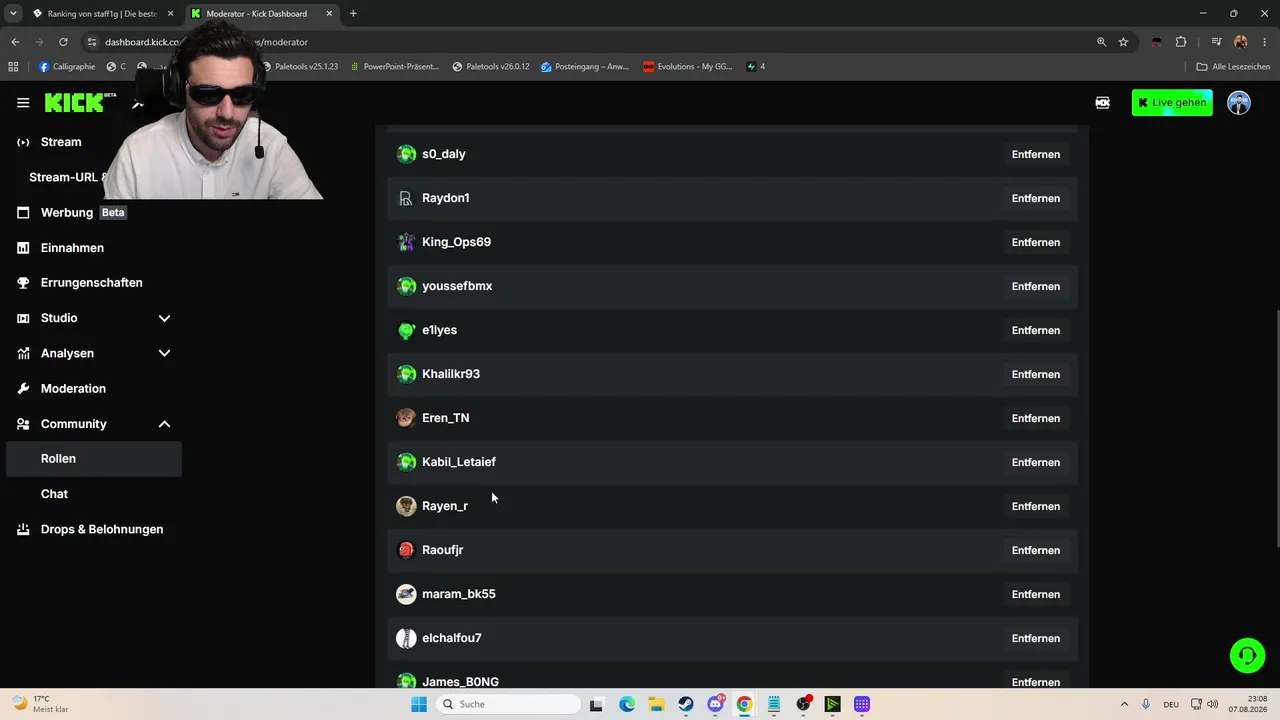
Task: Open Chrome's tab search dropdown
Action: click(x=13, y=14)
